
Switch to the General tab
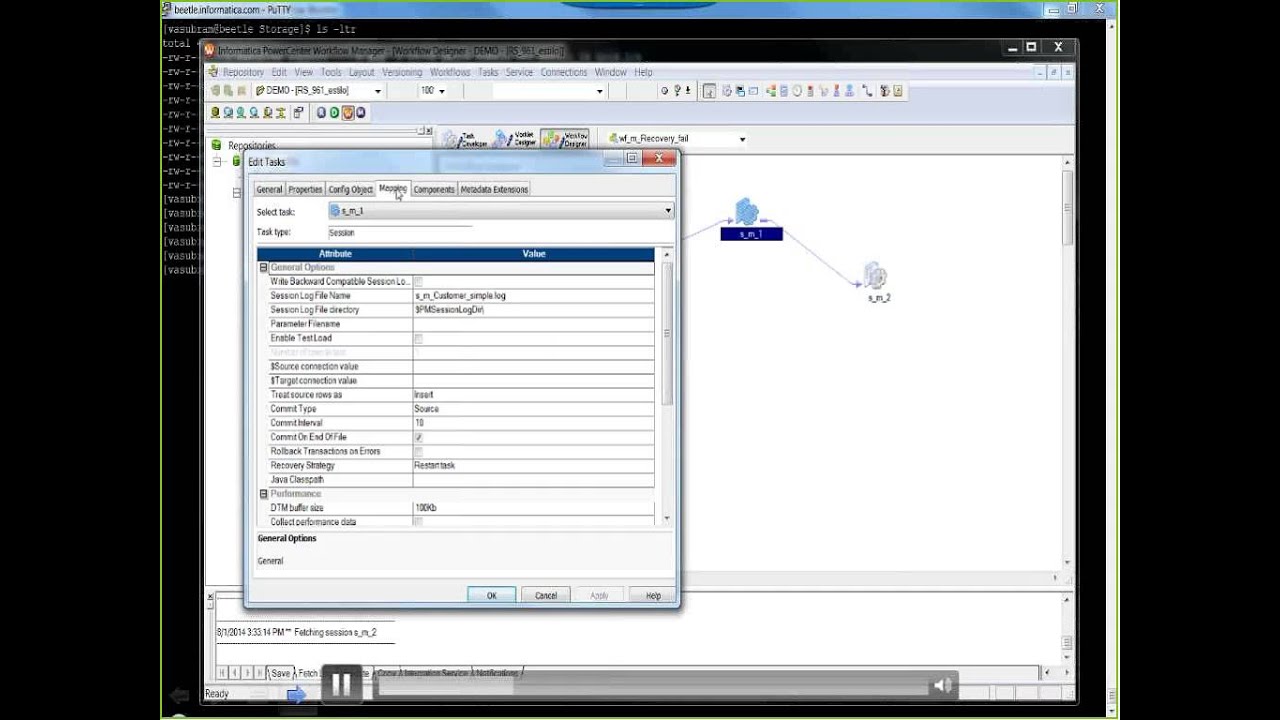(x=269, y=189)
